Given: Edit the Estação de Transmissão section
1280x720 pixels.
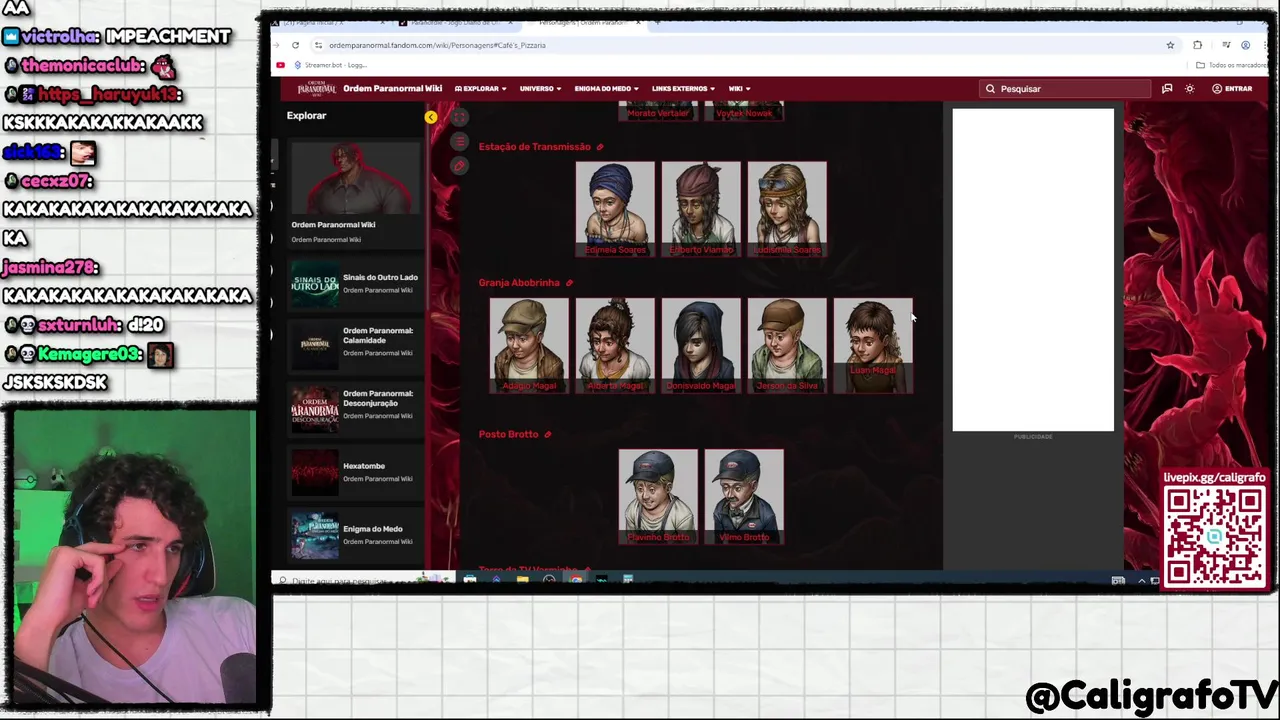Looking at the screenshot, I should click(600, 147).
